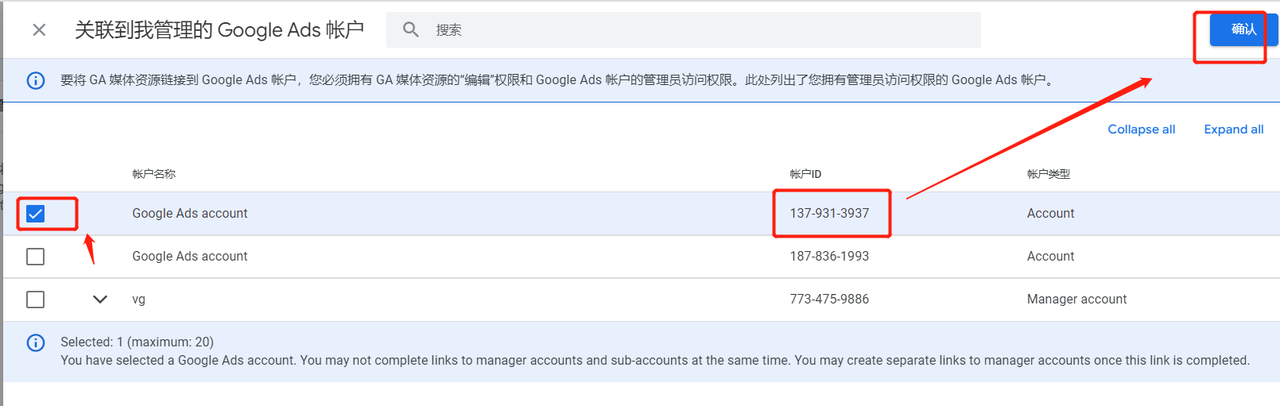Check the vg manager account checkbox
Viewport: 1280px width, 406px height.
tap(35, 299)
